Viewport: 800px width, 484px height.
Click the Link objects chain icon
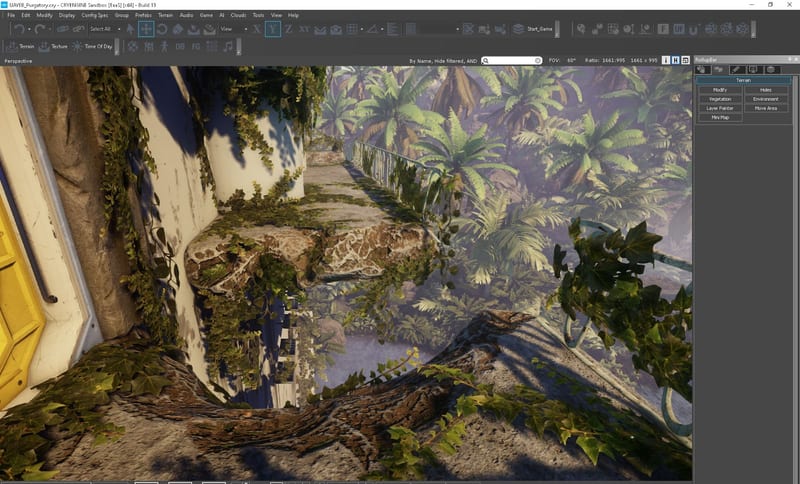(x=62, y=29)
